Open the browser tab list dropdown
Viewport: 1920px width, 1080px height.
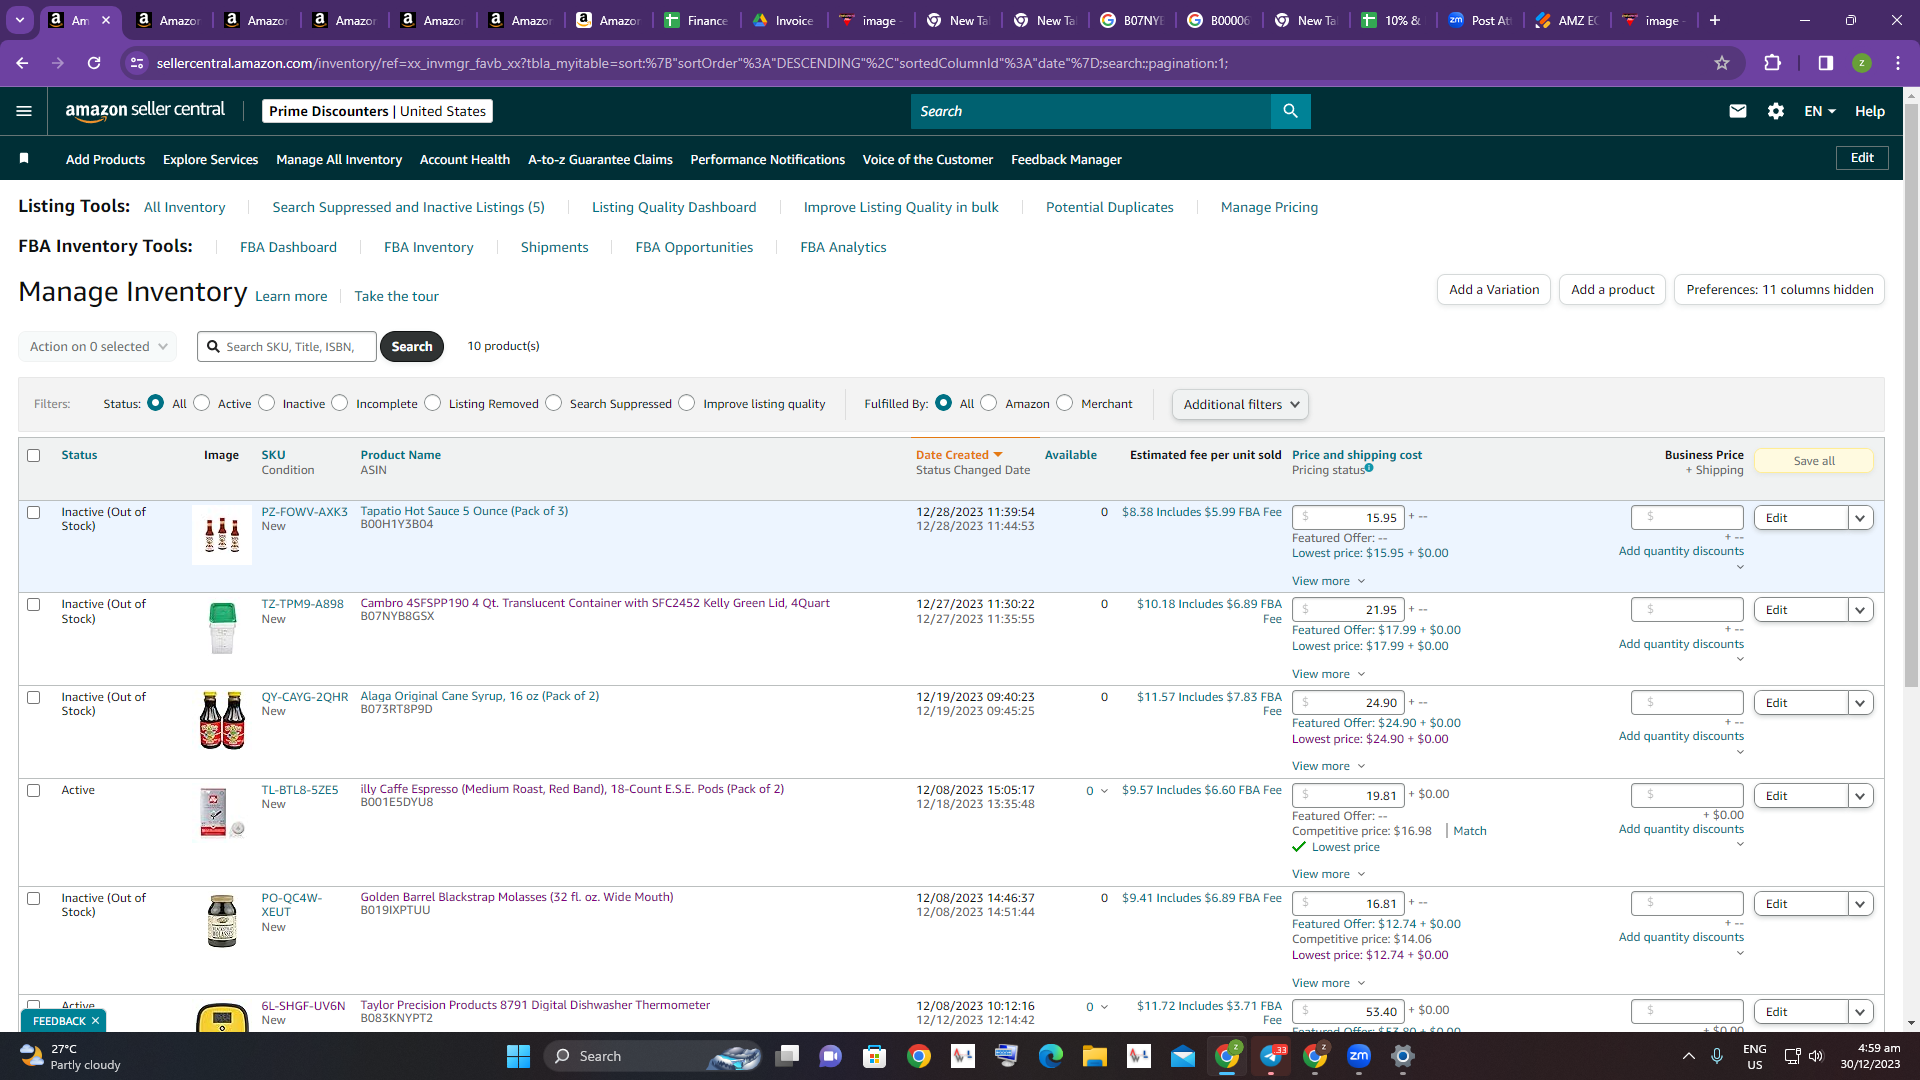[20, 20]
